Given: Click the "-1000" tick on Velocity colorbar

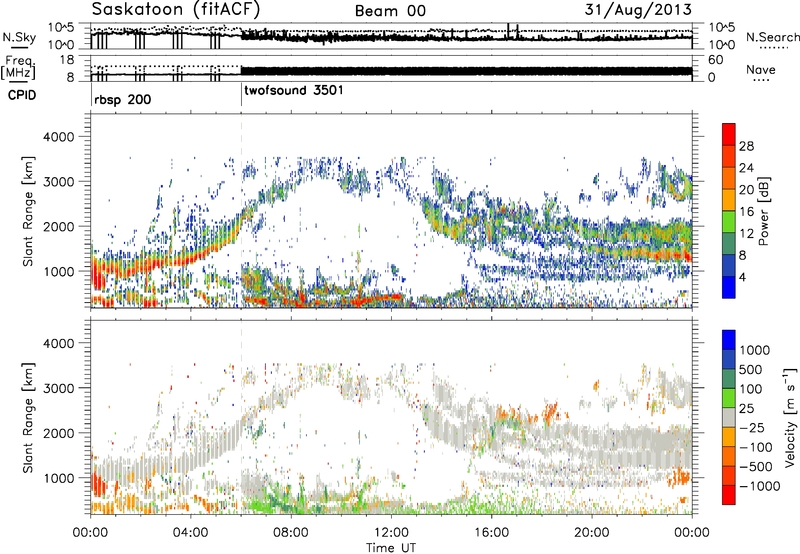Looking at the screenshot, I should (759, 486).
